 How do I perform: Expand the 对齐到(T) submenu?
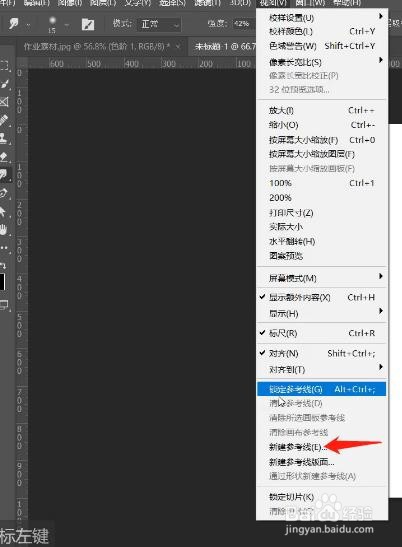point(321,369)
